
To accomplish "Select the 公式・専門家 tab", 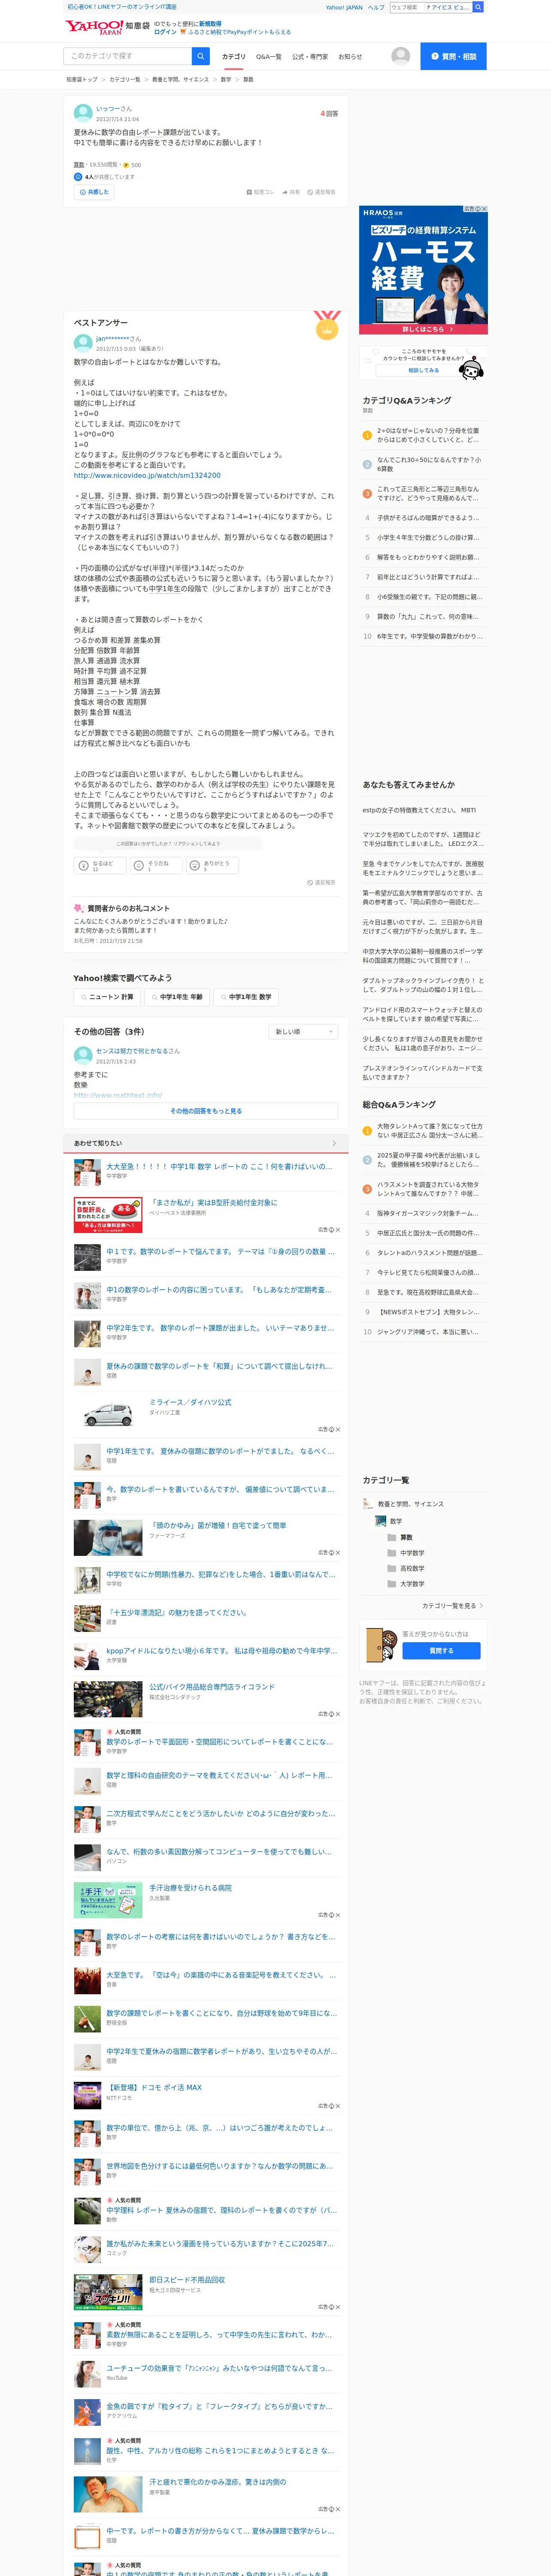I will click(x=310, y=57).
